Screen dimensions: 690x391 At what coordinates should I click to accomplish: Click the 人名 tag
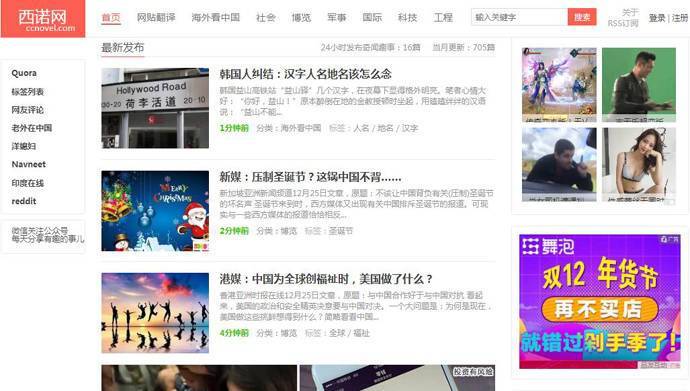coord(361,128)
